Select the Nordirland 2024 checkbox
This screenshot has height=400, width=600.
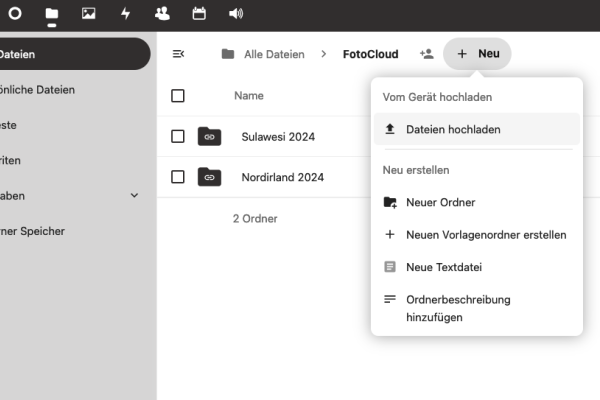point(178,177)
